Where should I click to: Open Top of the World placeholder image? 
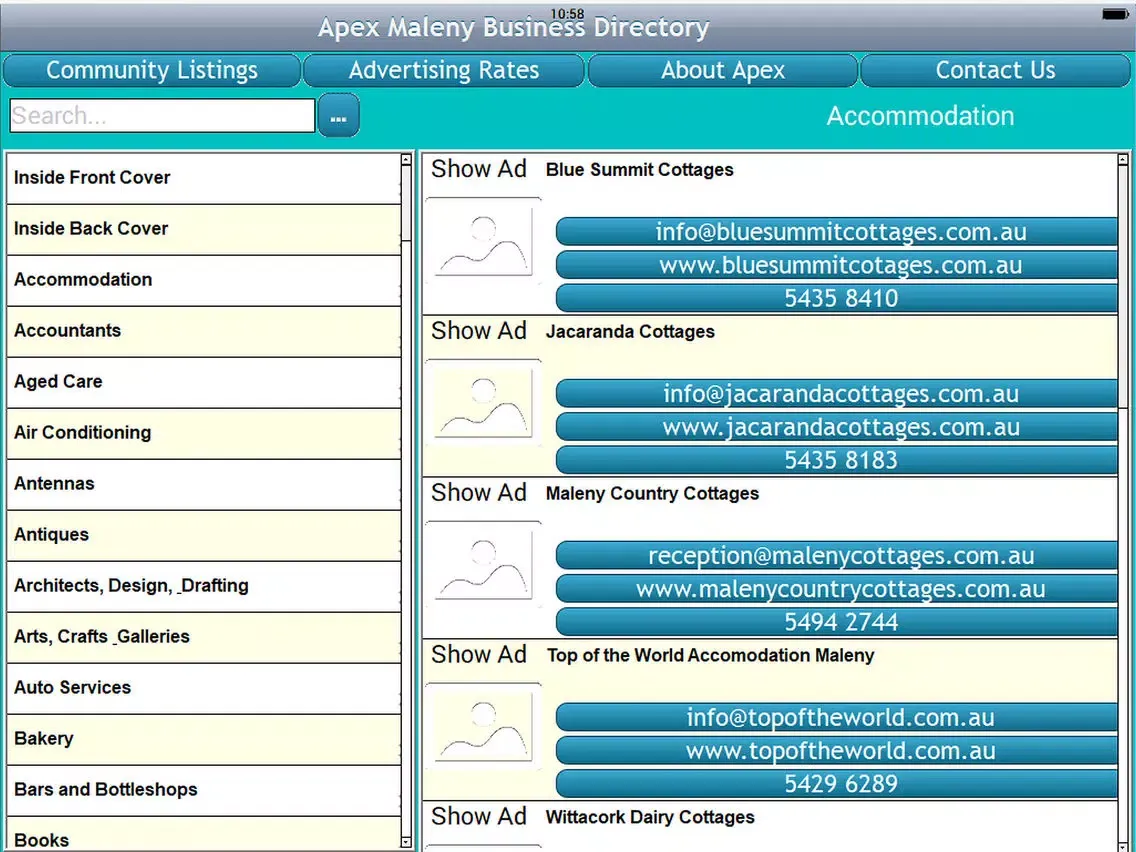point(483,727)
